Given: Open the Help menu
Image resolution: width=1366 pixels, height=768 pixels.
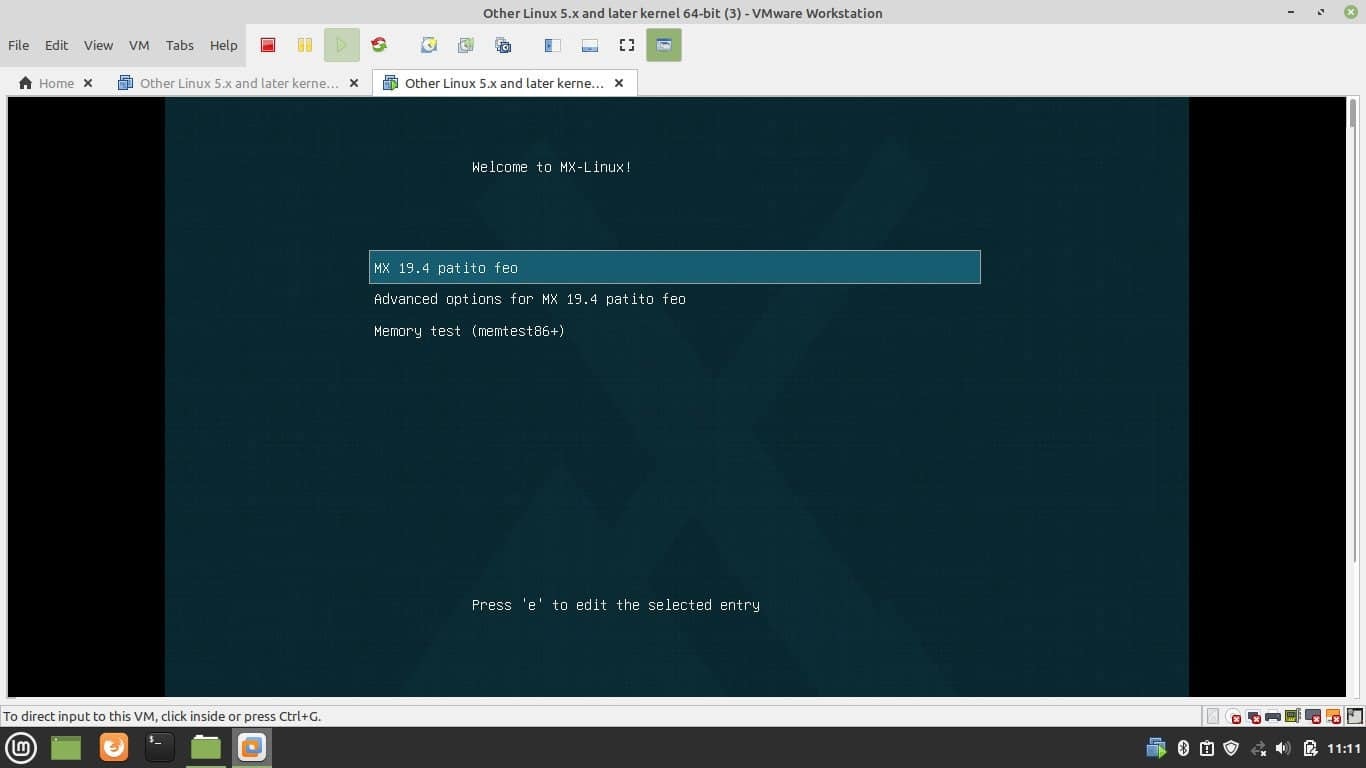Looking at the screenshot, I should click(x=224, y=45).
